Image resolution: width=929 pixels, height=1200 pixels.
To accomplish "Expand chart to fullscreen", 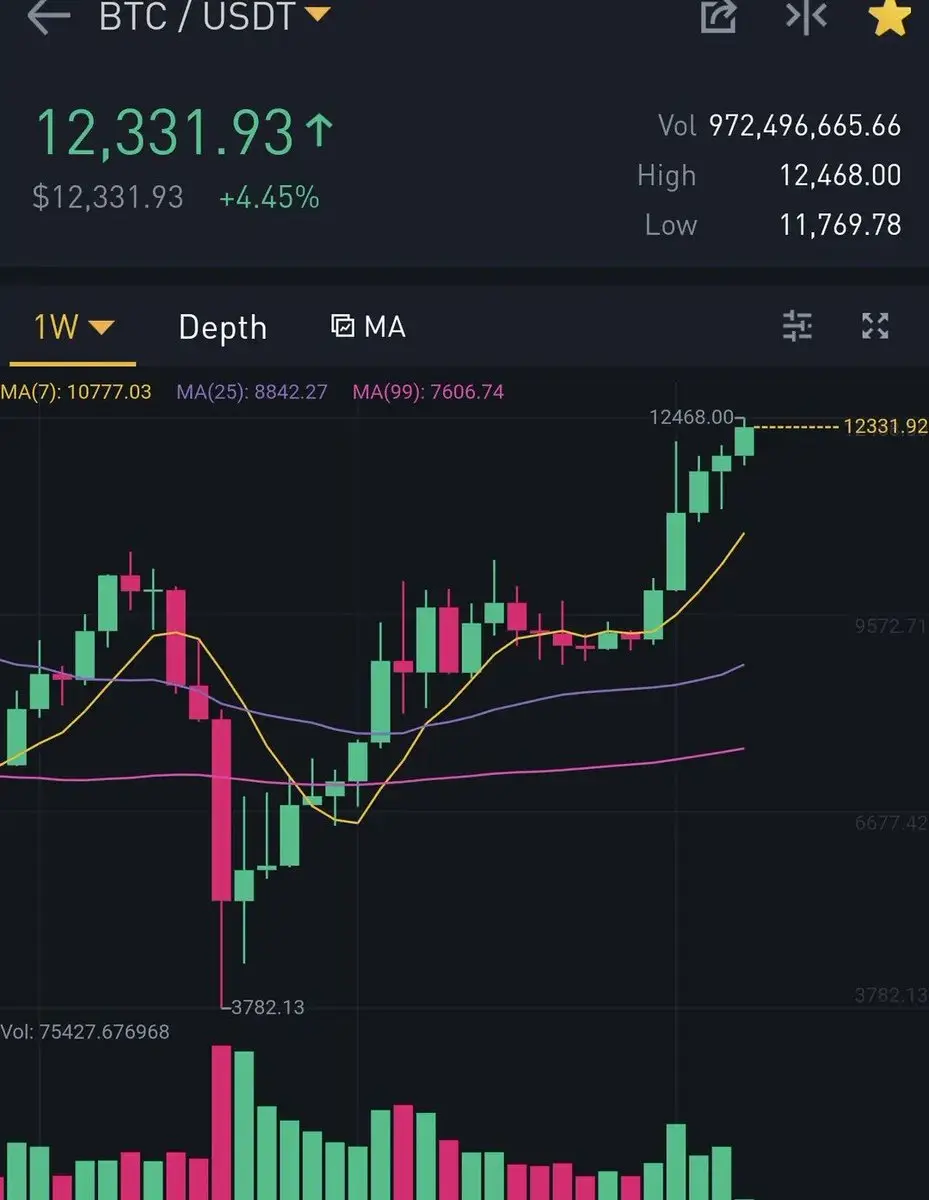I will [875, 326].
